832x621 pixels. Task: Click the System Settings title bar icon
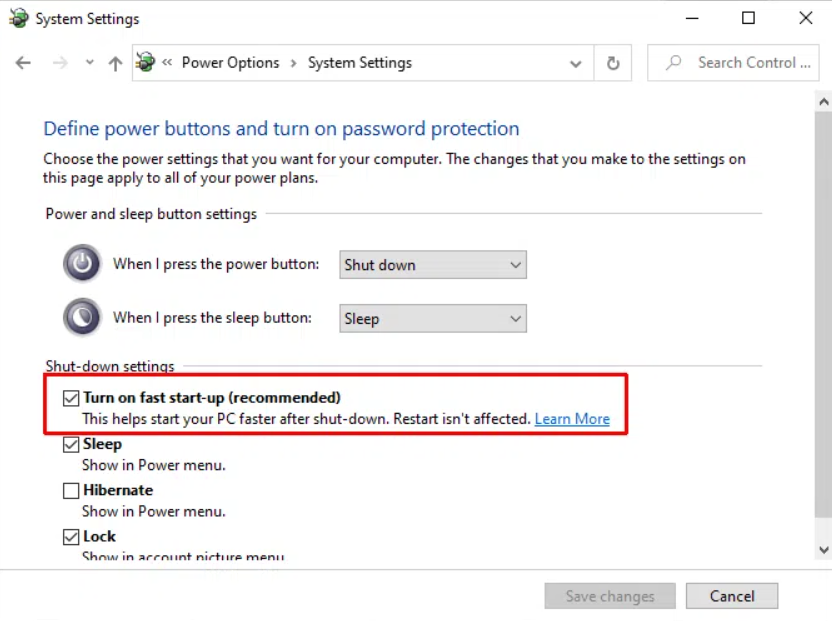tap(19, 18)
